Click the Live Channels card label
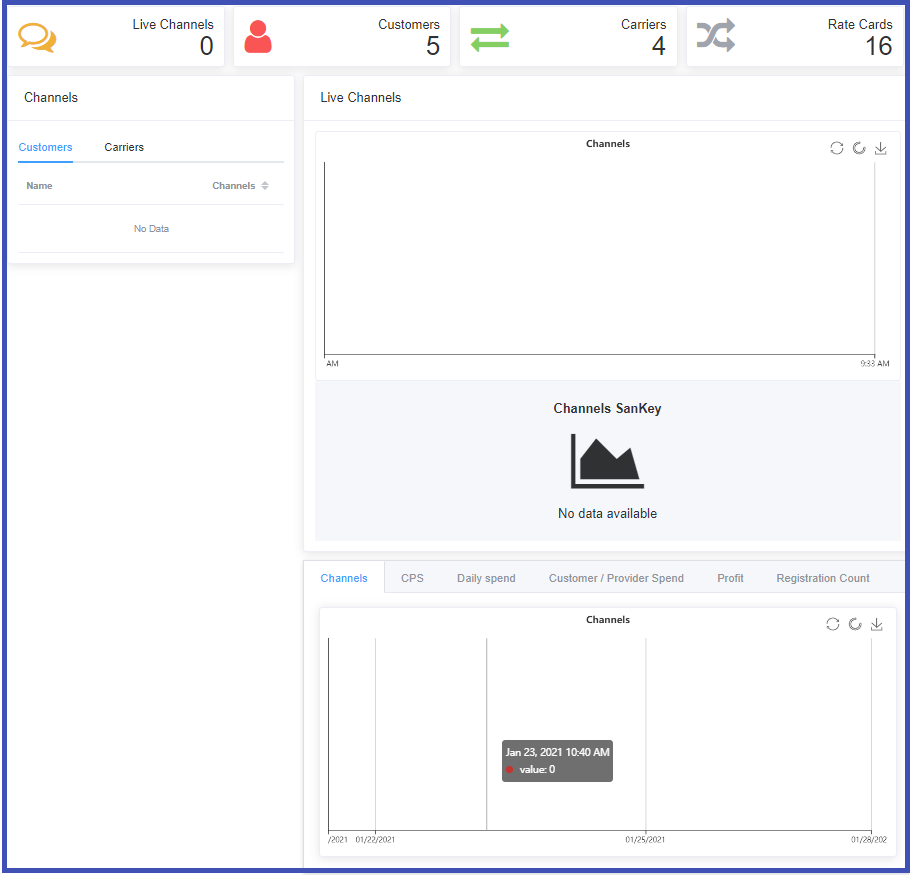Image resolution: width=910 pixels, height=875 pixels. click(x=173, y=24)
